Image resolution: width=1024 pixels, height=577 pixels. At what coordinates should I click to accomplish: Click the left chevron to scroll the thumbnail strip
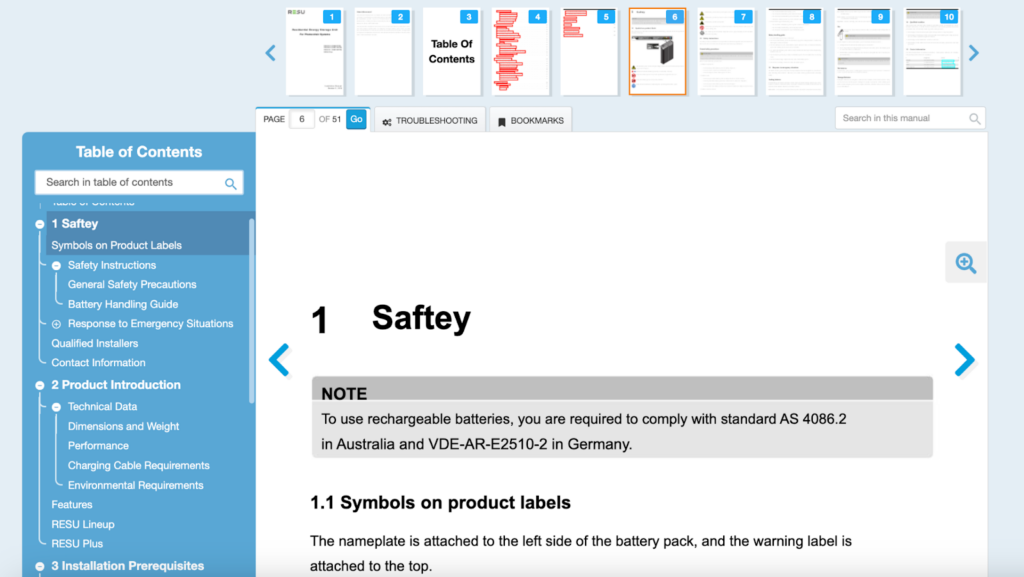pyautogui.click(x=270, y=52)
